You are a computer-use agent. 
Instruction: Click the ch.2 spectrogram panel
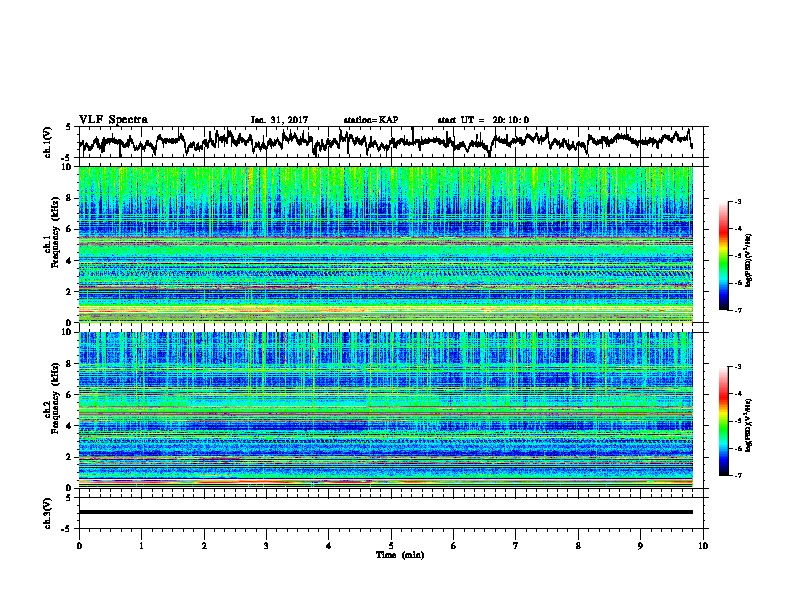[386, 410]
